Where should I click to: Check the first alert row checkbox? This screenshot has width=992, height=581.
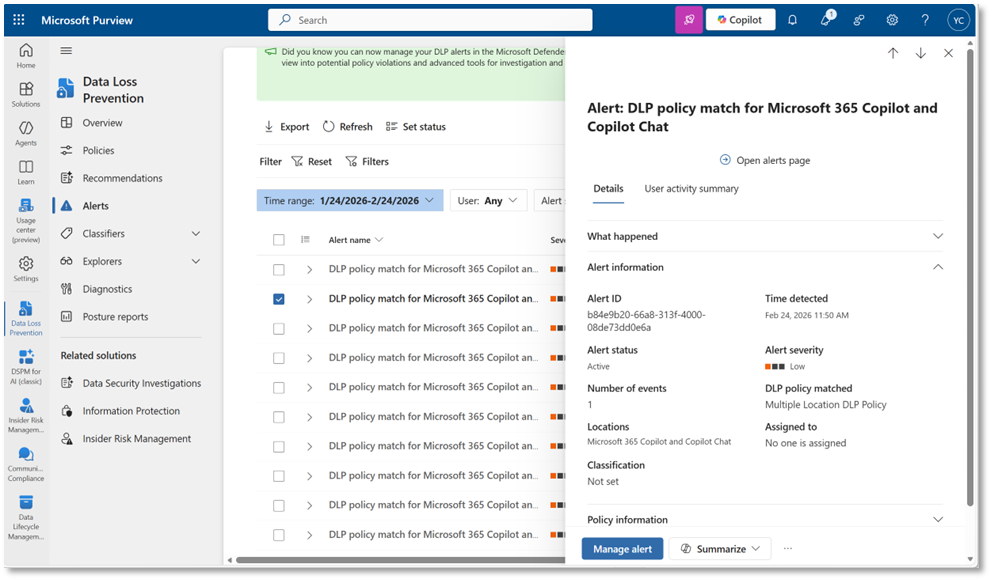click(x=278, y=270)
